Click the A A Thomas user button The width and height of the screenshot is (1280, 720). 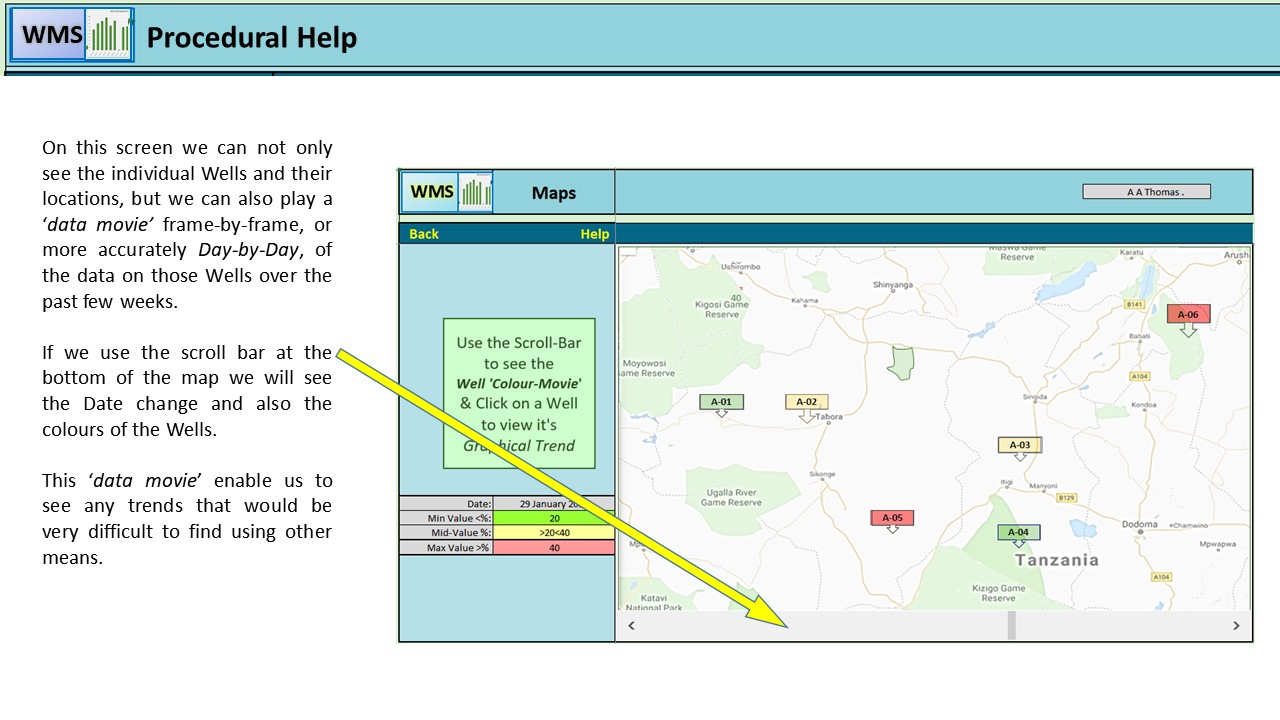[x=1146, y=192]
